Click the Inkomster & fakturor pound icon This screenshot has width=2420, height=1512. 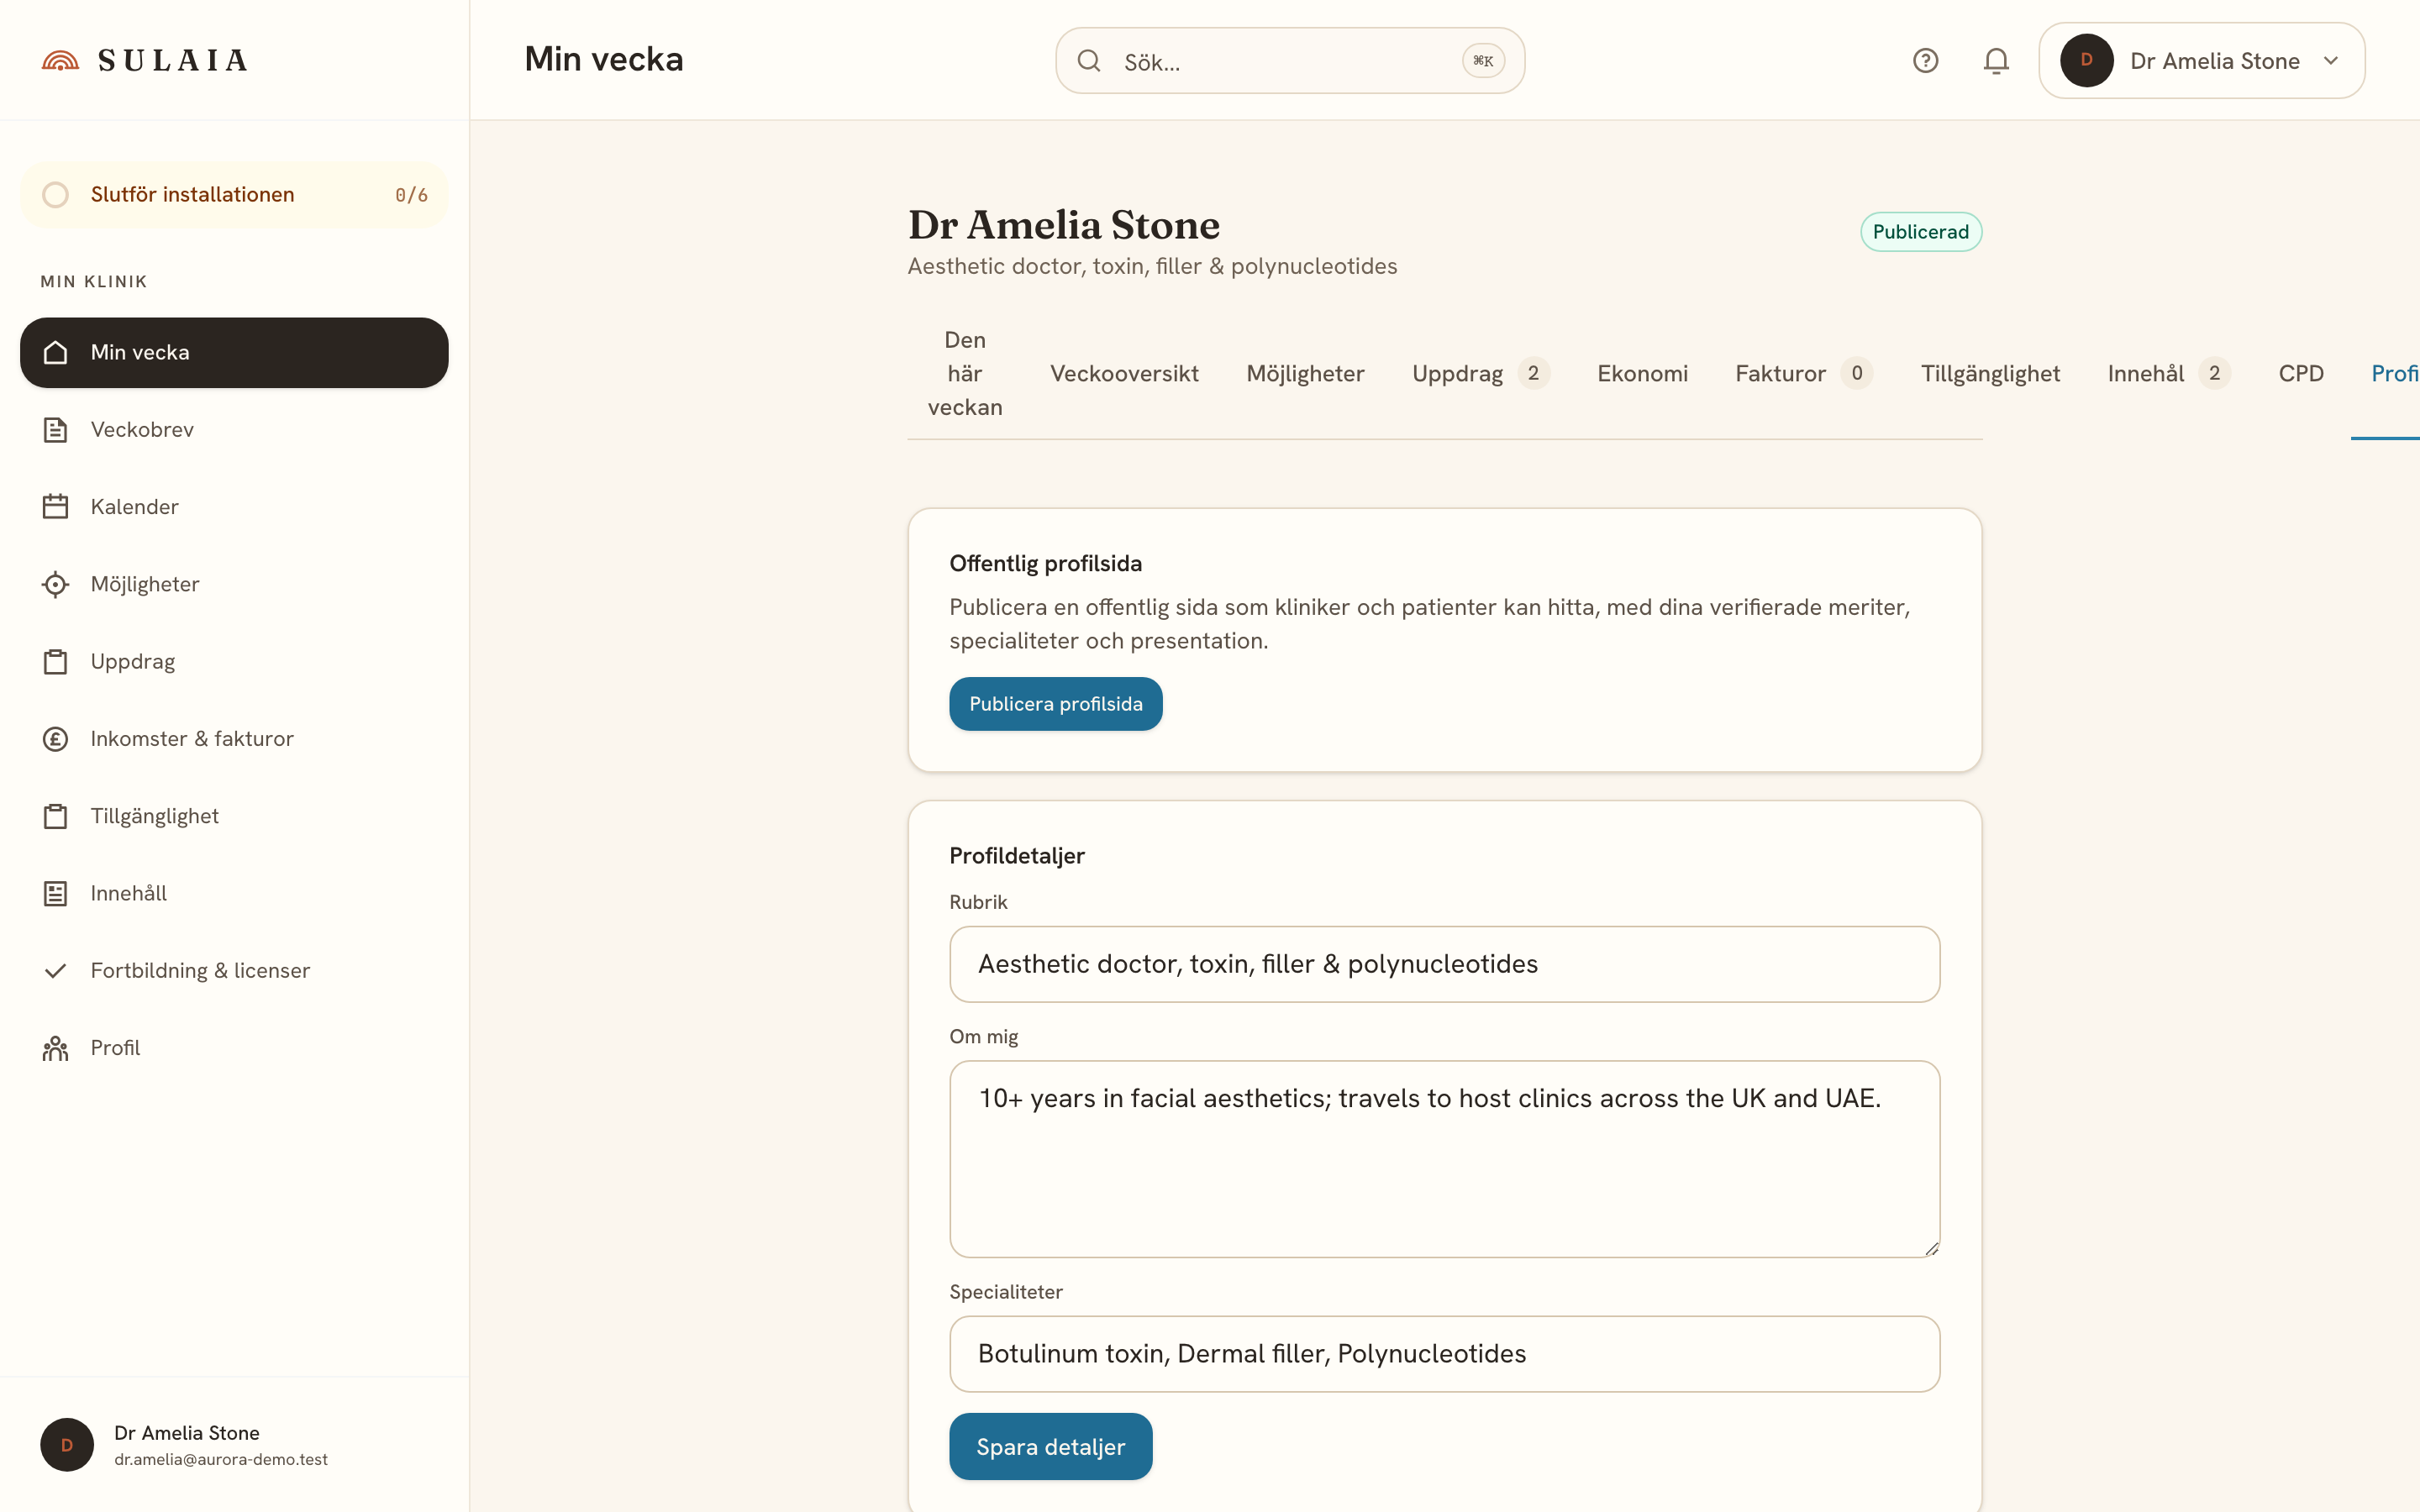coord(55,739)
